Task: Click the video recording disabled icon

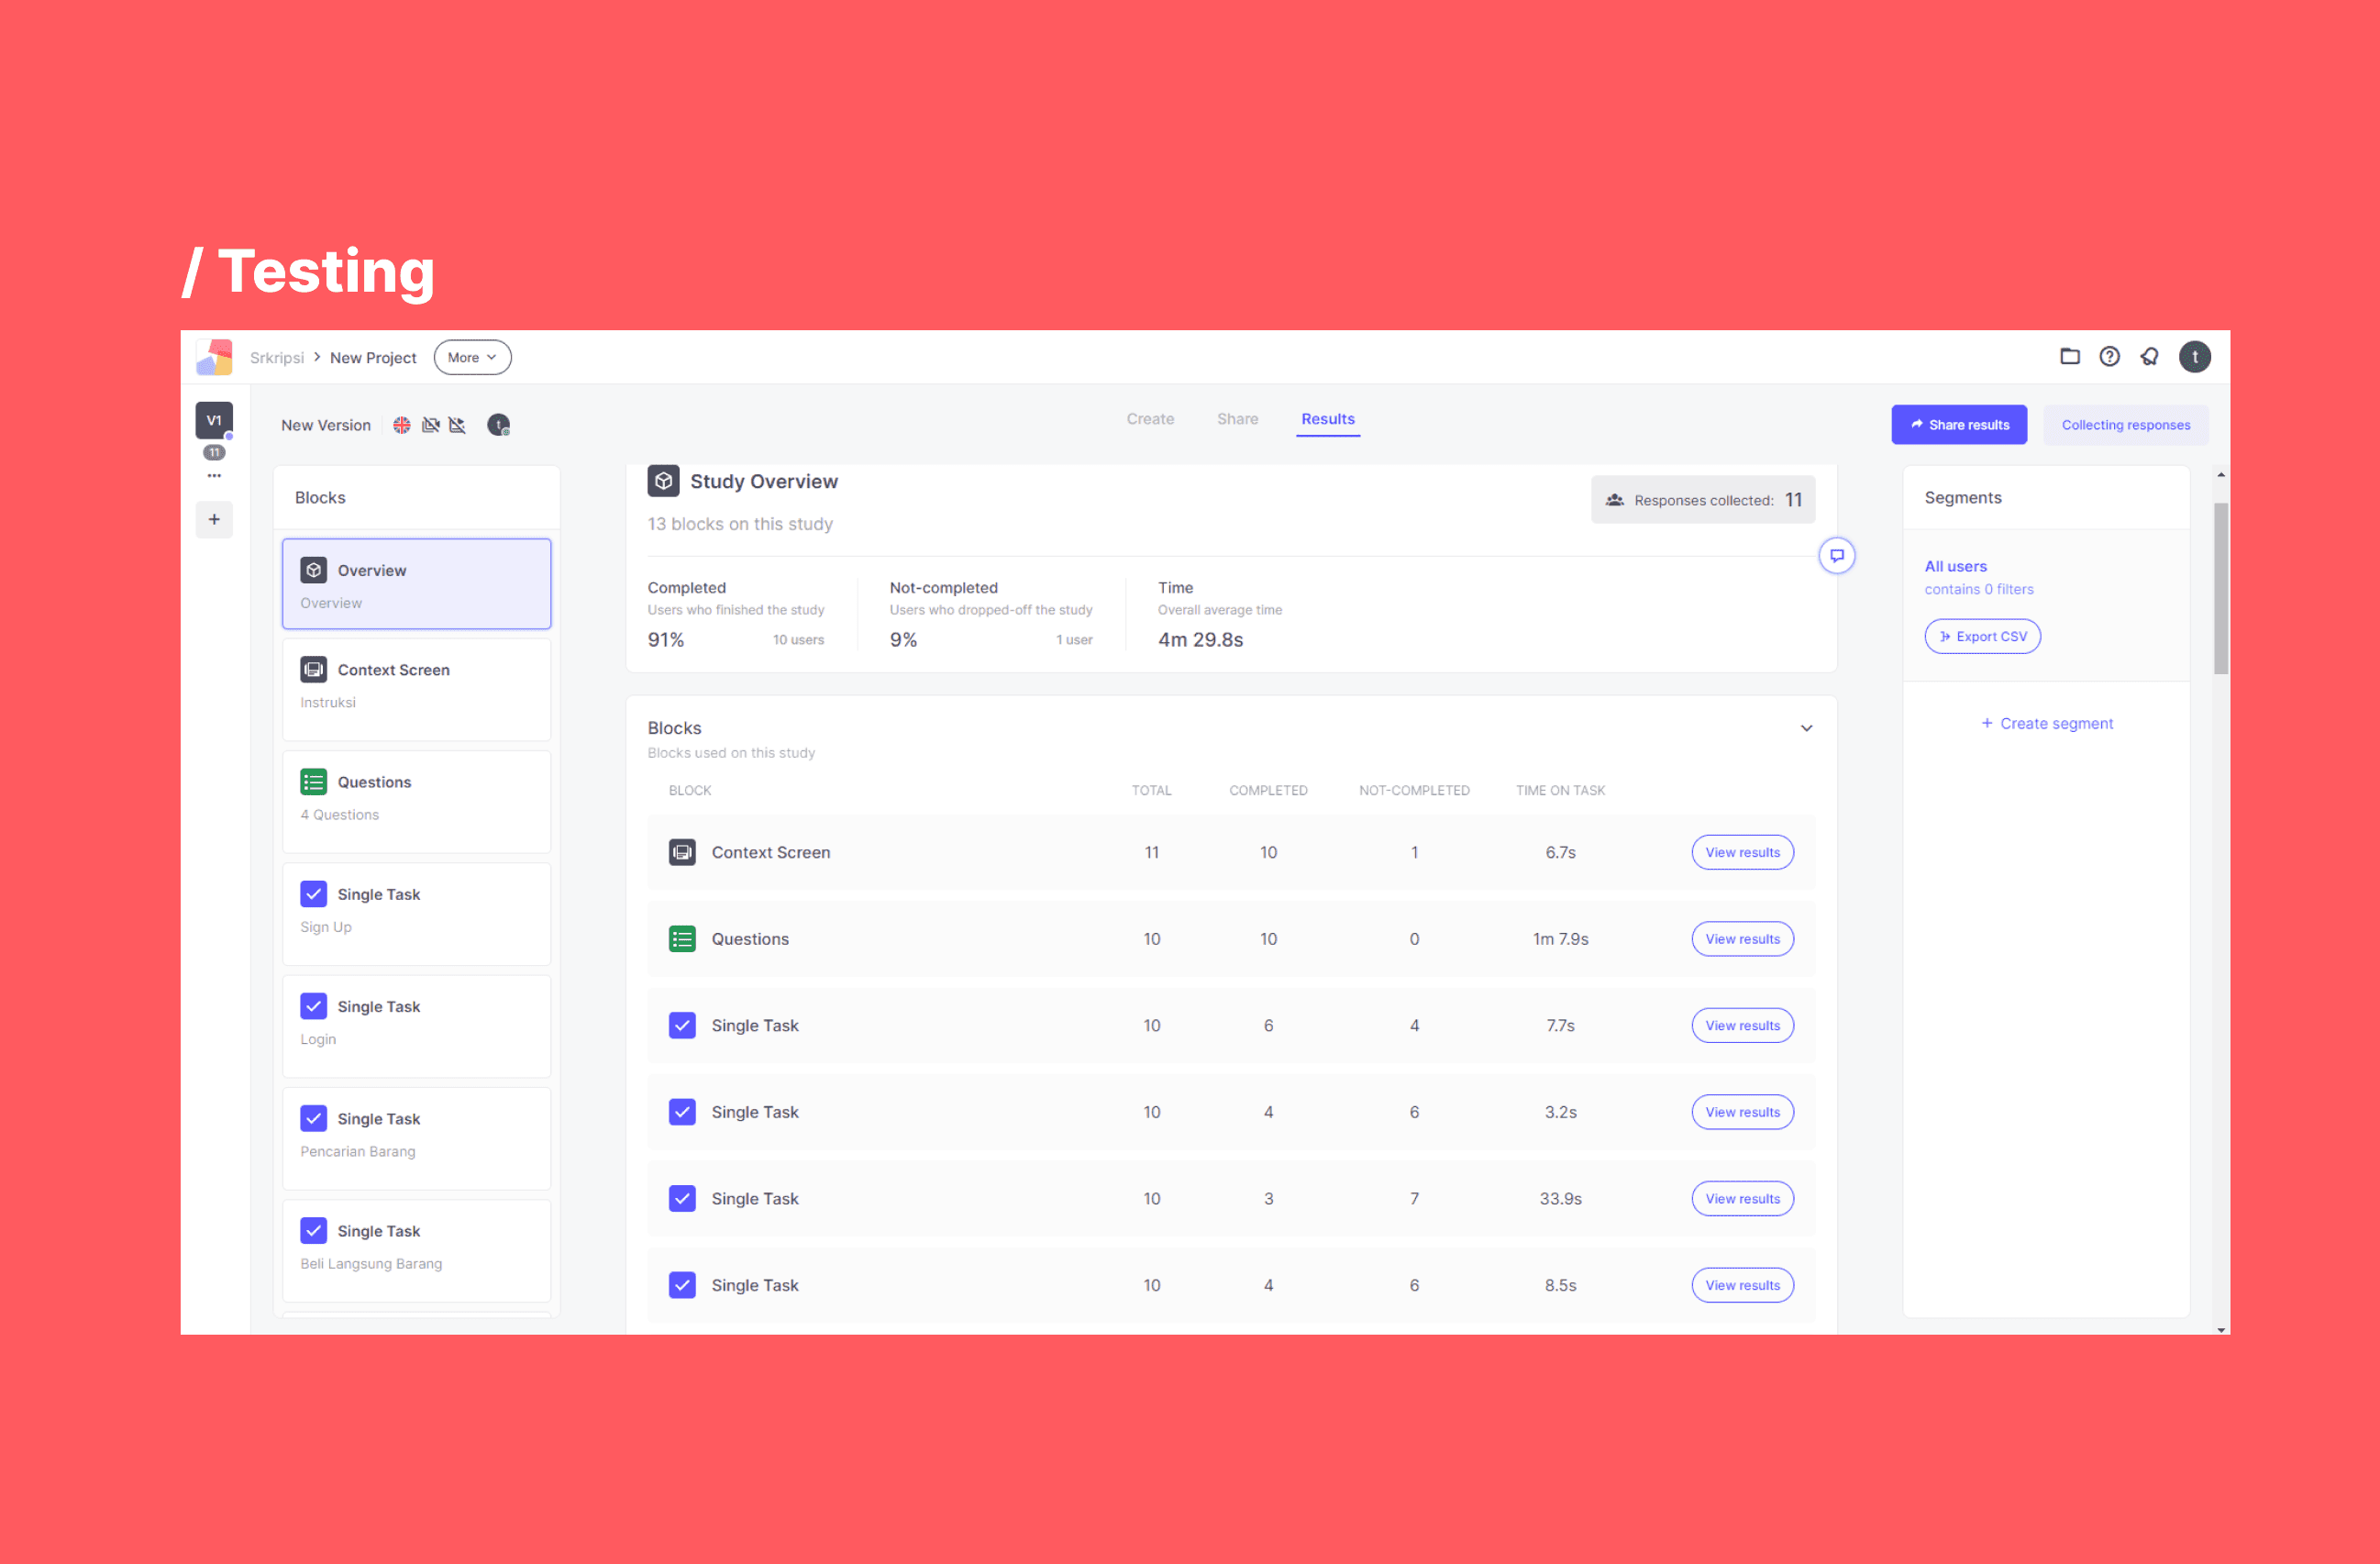Action: pyautogui.click(x=431, y=425)
